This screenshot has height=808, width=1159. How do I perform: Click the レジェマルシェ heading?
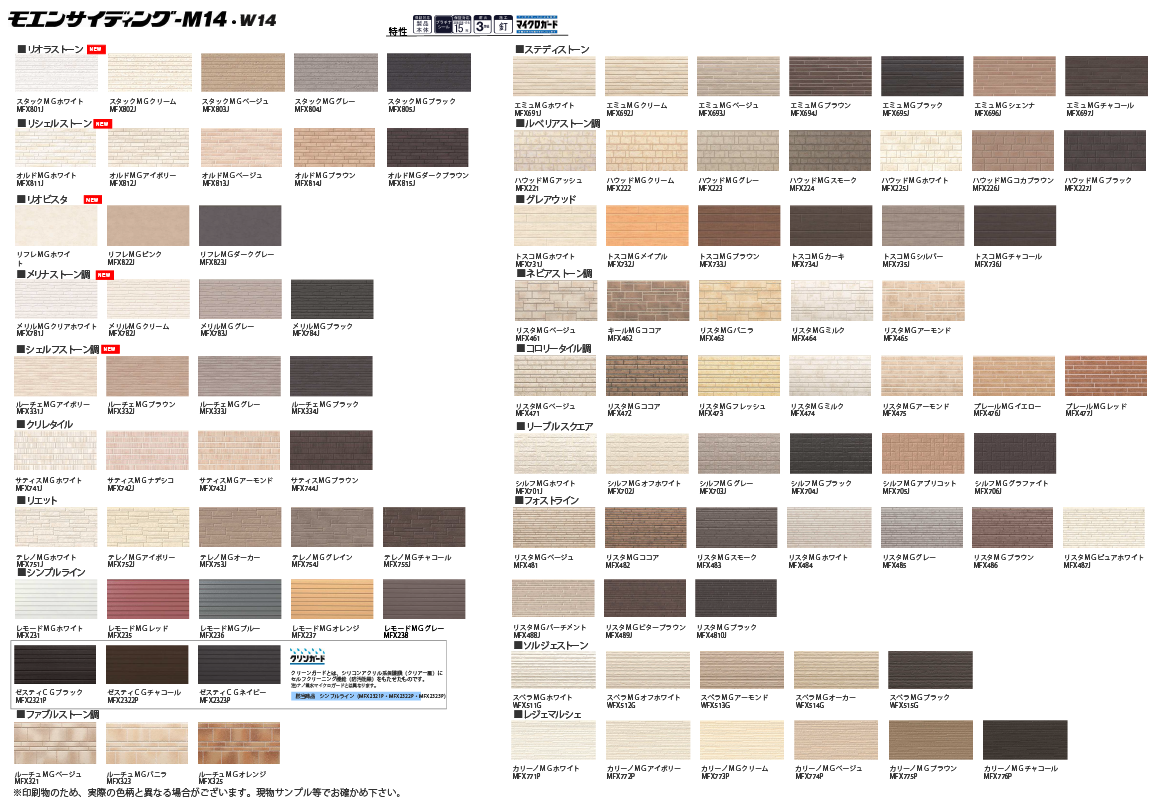click(548, 715)
